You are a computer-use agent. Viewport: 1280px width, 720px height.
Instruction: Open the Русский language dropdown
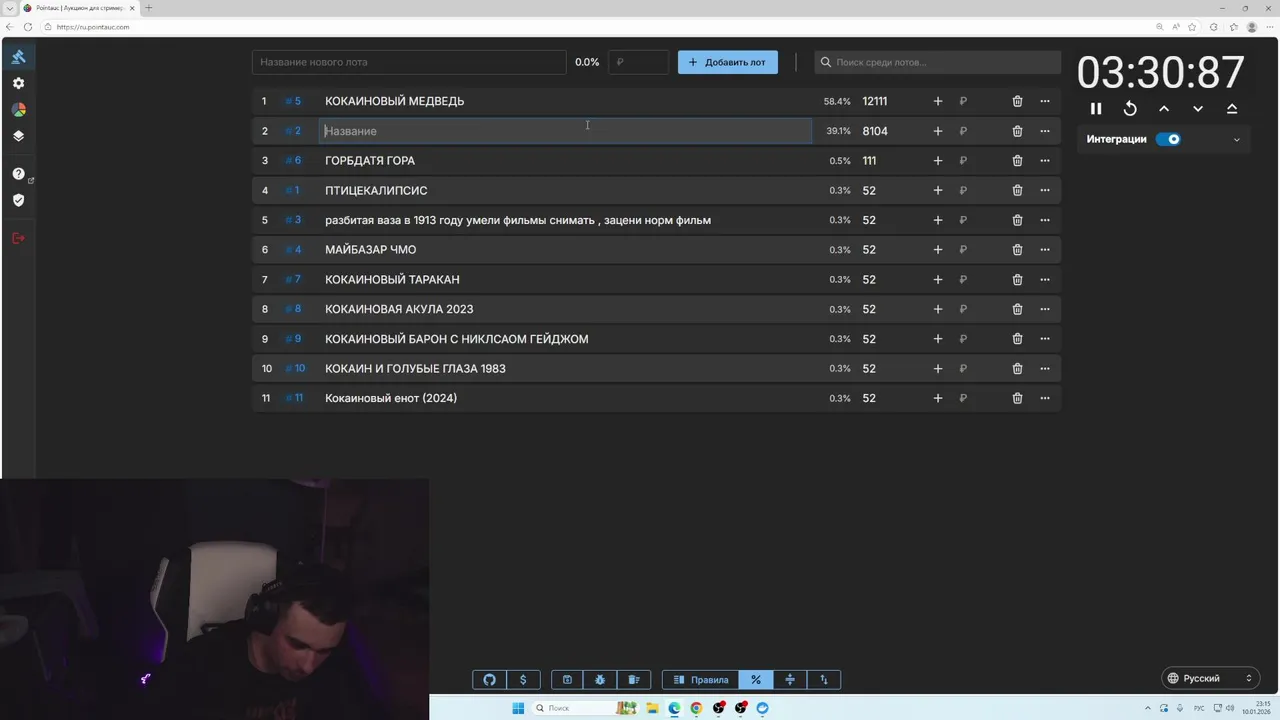1210,678
